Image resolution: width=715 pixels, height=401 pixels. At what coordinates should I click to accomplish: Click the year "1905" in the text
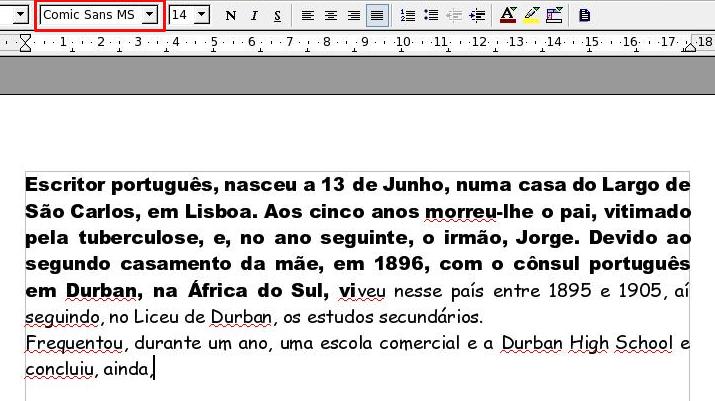pos(640,290)
